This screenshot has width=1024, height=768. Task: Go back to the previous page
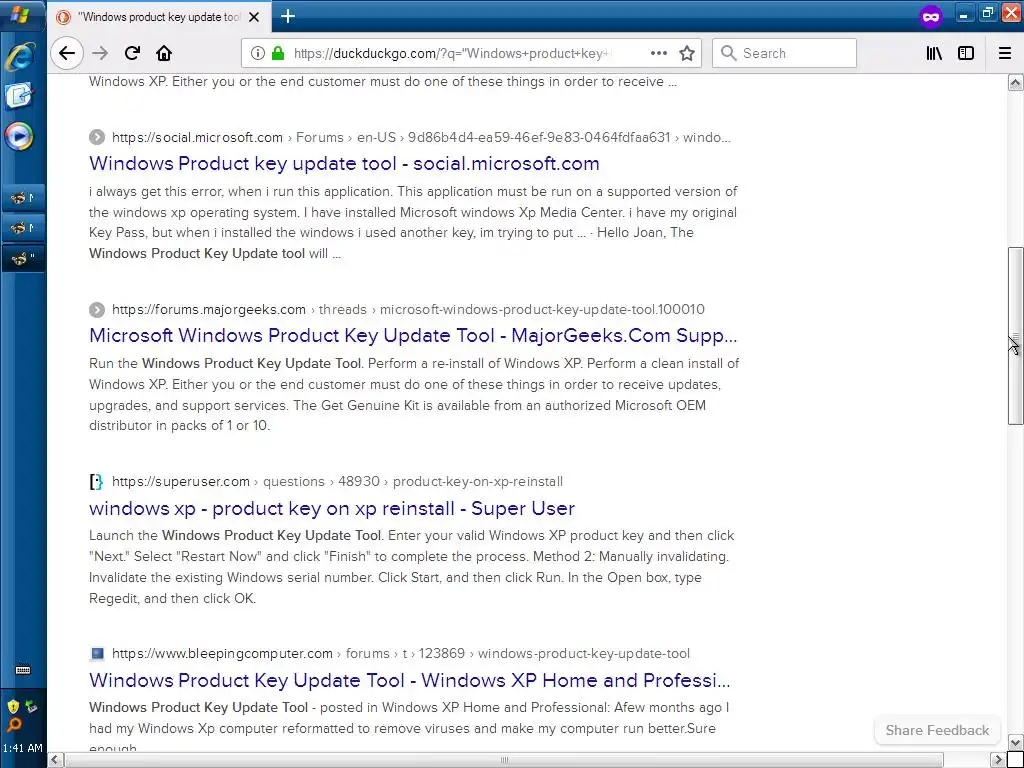tap(67, 53)
